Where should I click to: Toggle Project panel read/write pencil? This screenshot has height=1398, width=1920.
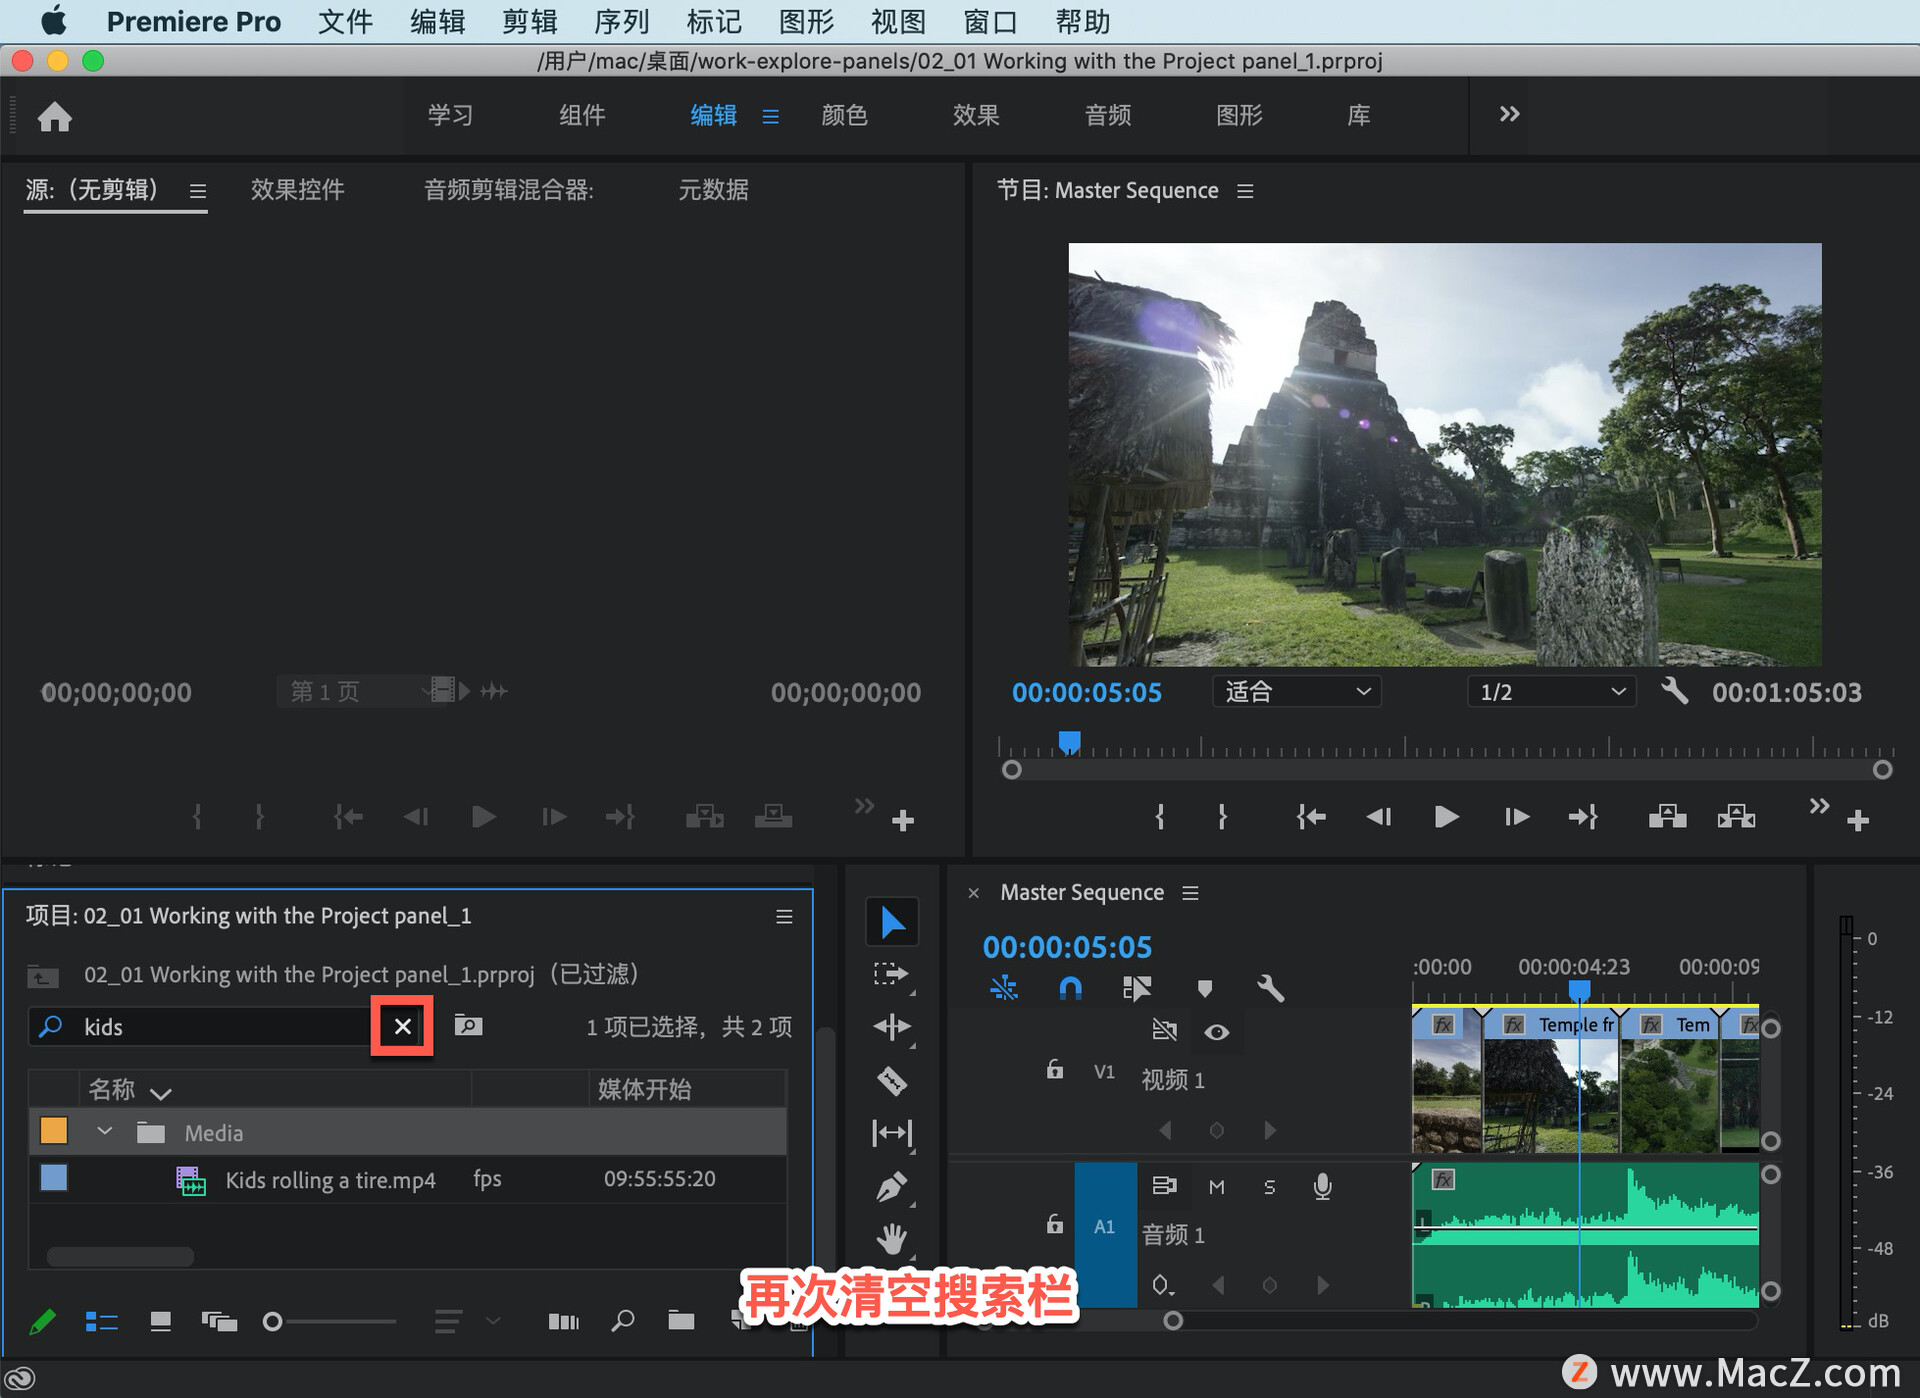pos(42,1322)
